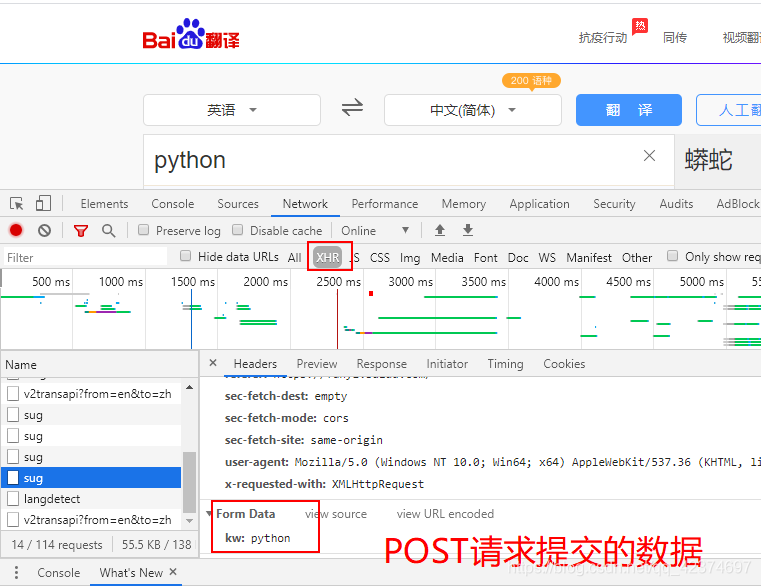Open the Security tab
Viewport: 761px width, 586px height.
pos(614,204)
